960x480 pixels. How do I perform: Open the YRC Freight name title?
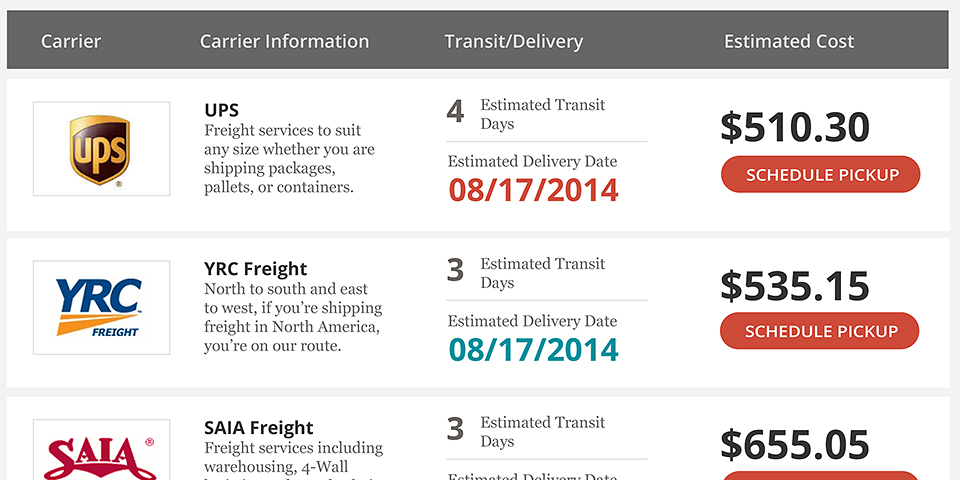click(255, 269)
